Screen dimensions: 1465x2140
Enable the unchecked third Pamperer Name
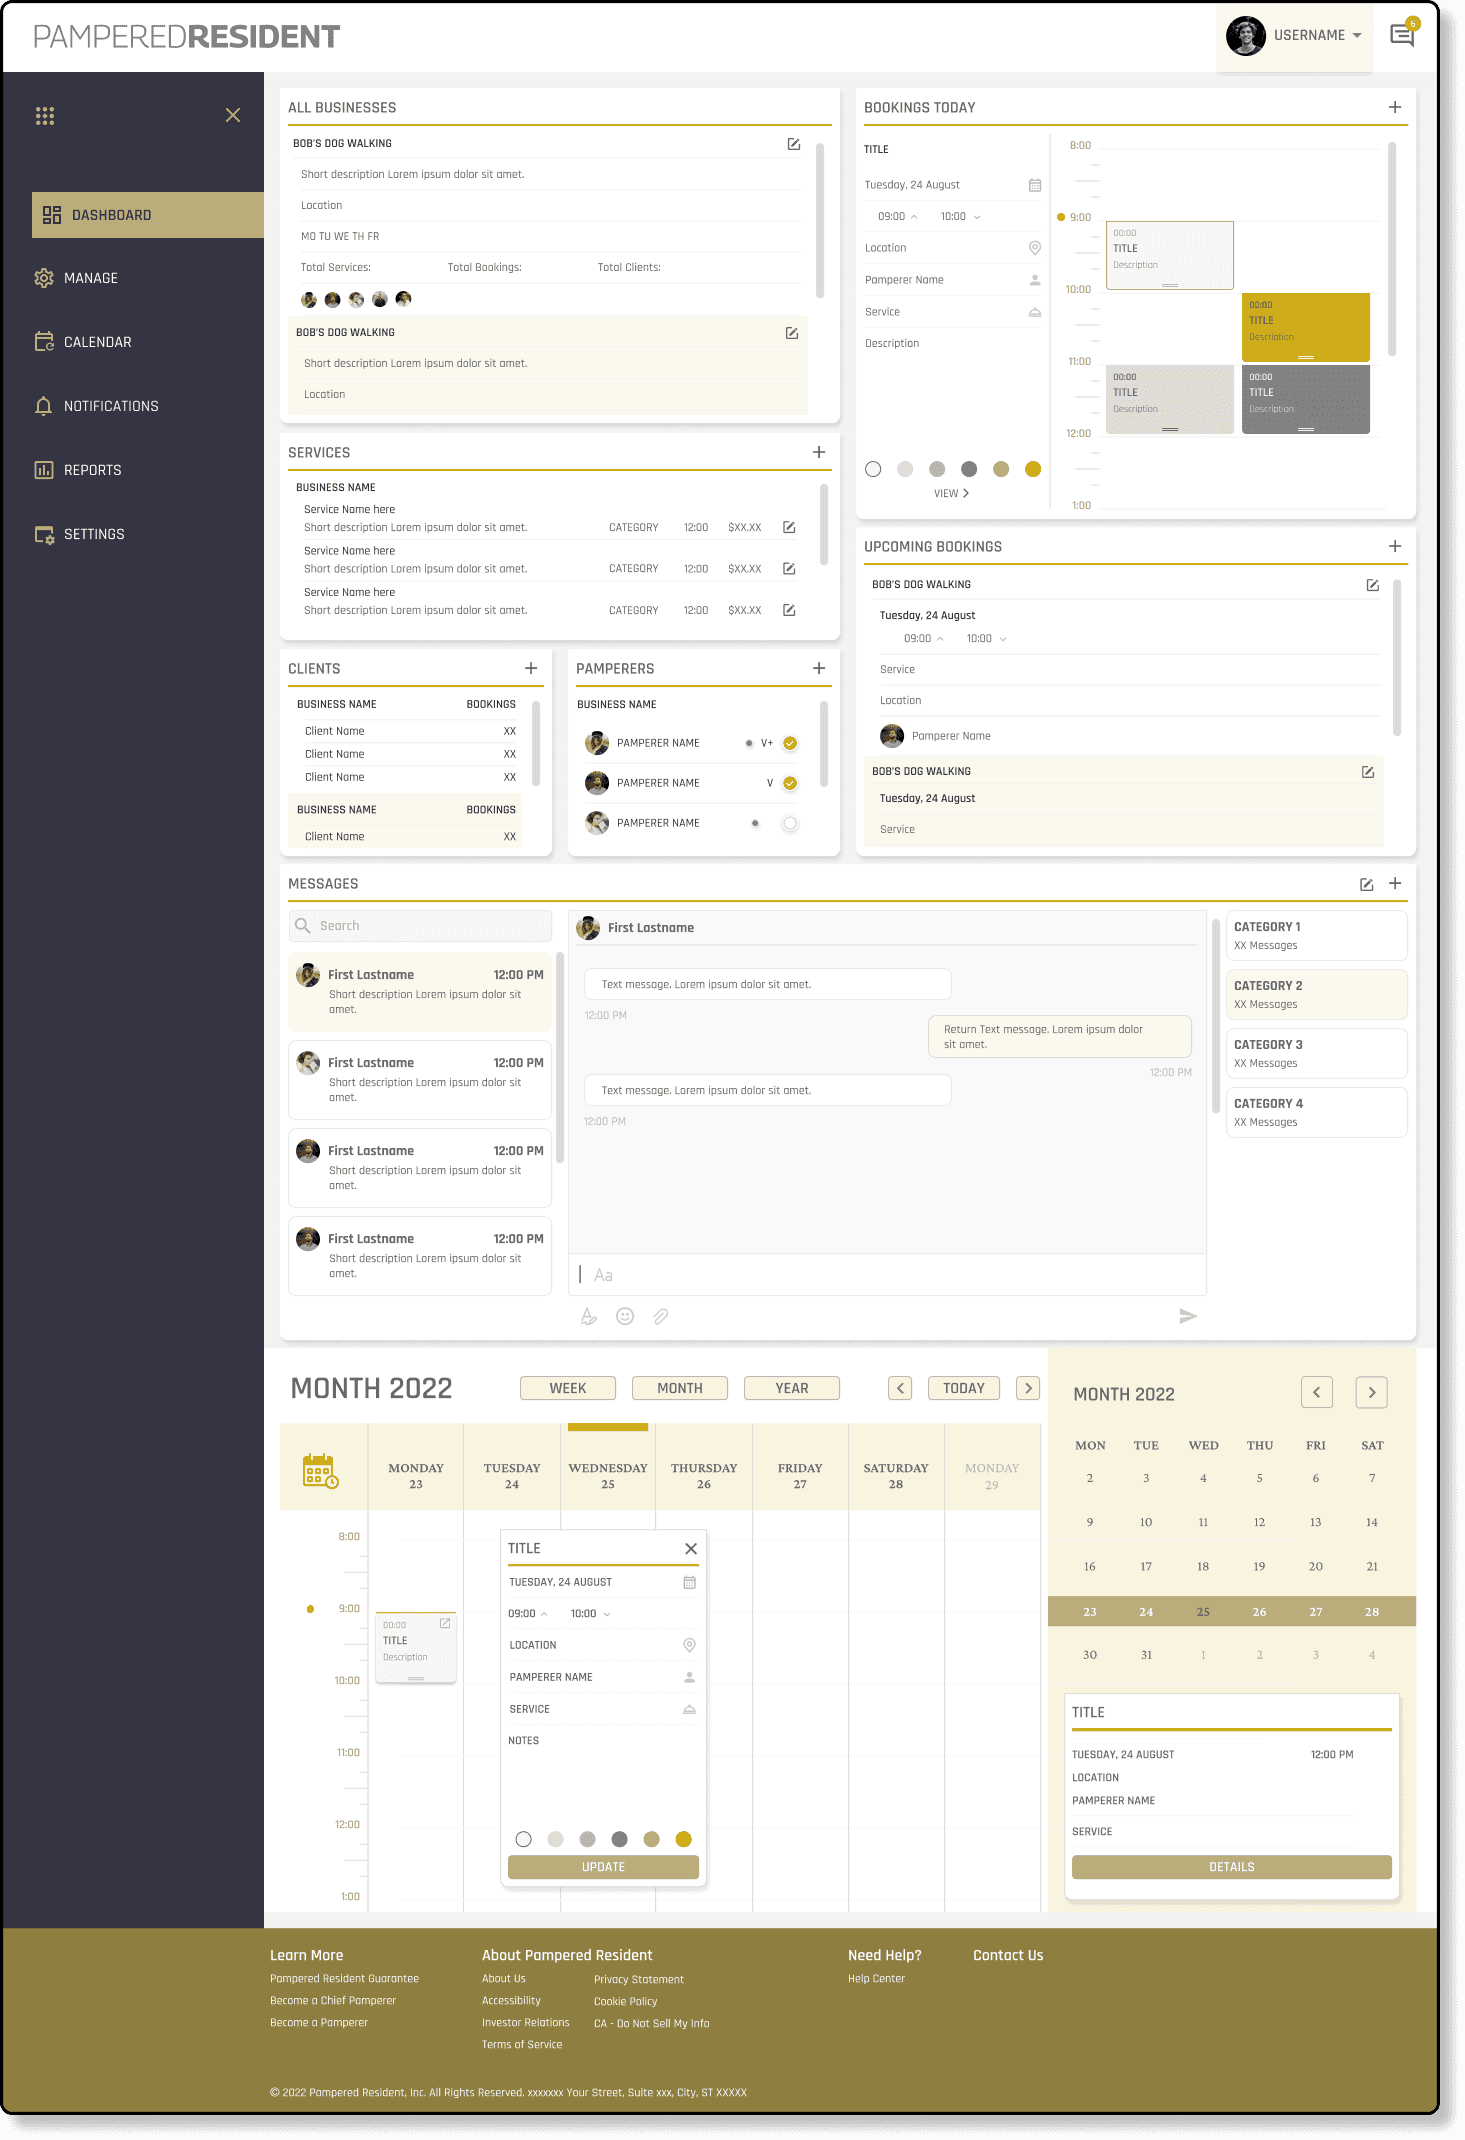[790, 823]
